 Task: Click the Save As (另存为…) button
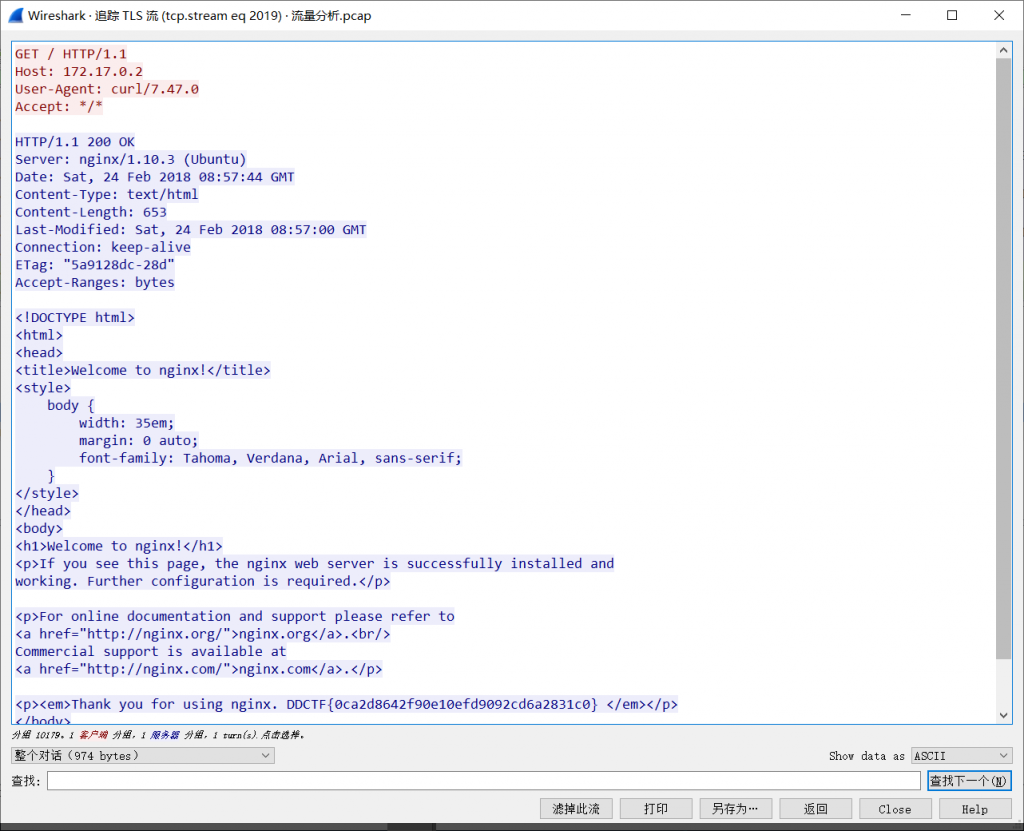click(735, 809)
